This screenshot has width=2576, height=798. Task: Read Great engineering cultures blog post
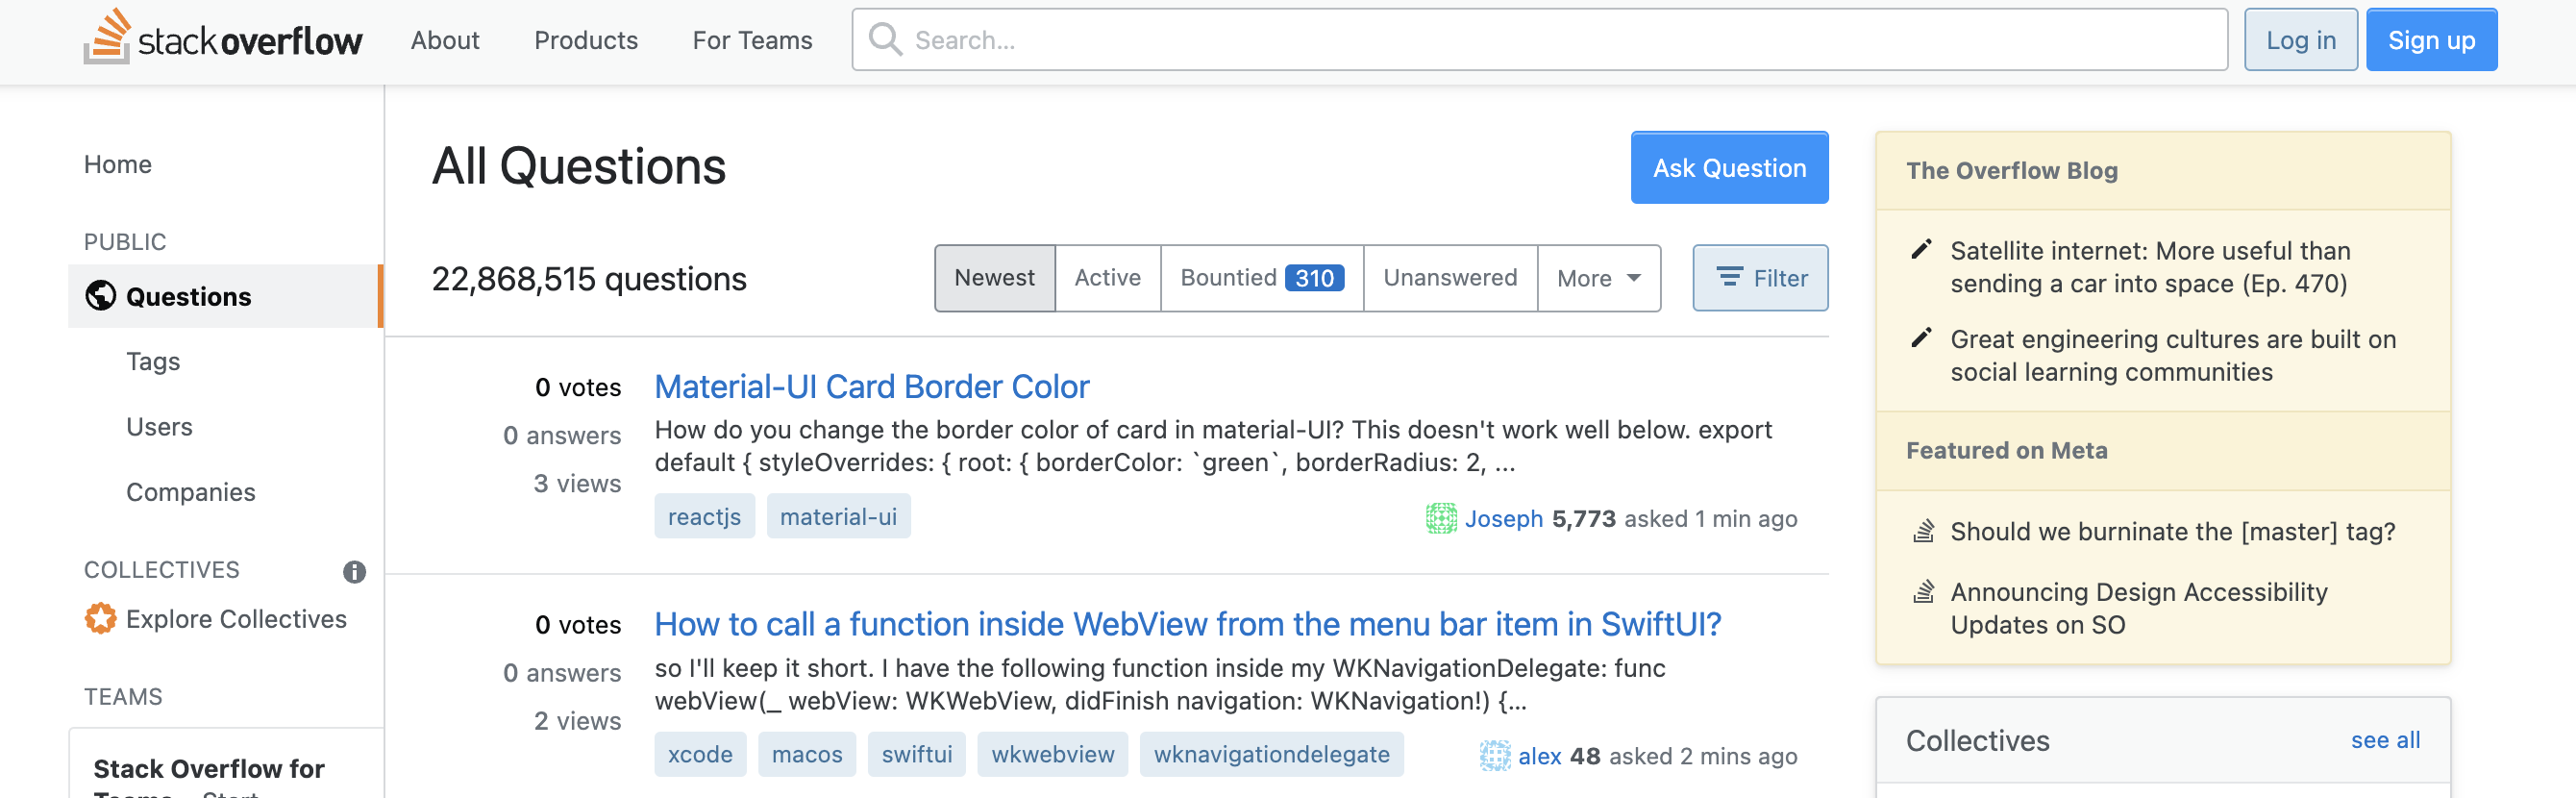(x=2173, y=355)
